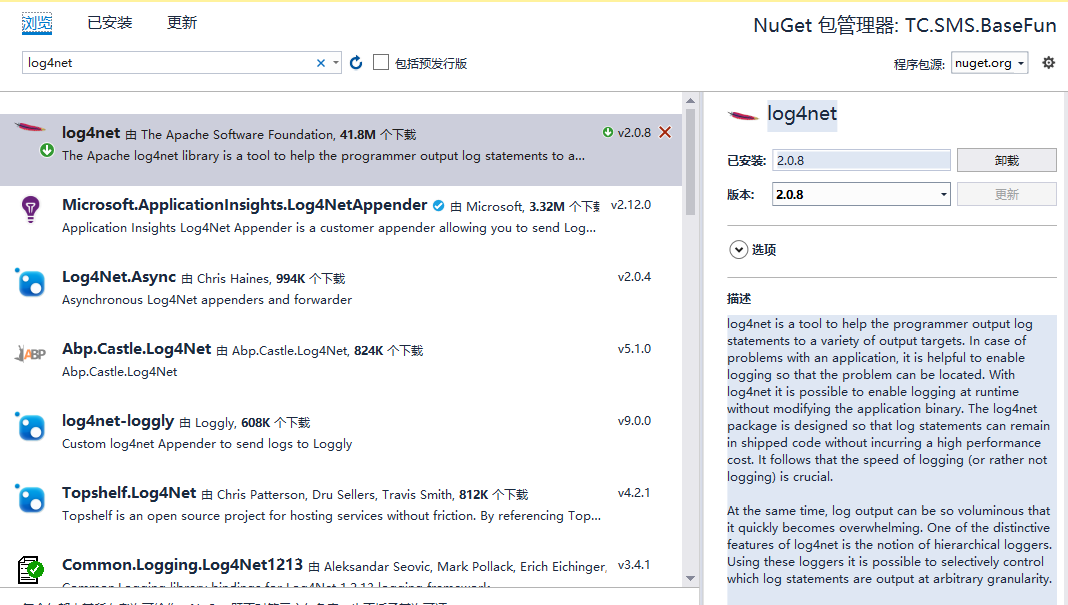Select the Log4Net.Async package
The height and width of the screenshot is (605, 1068).
[x=119, y=277]
